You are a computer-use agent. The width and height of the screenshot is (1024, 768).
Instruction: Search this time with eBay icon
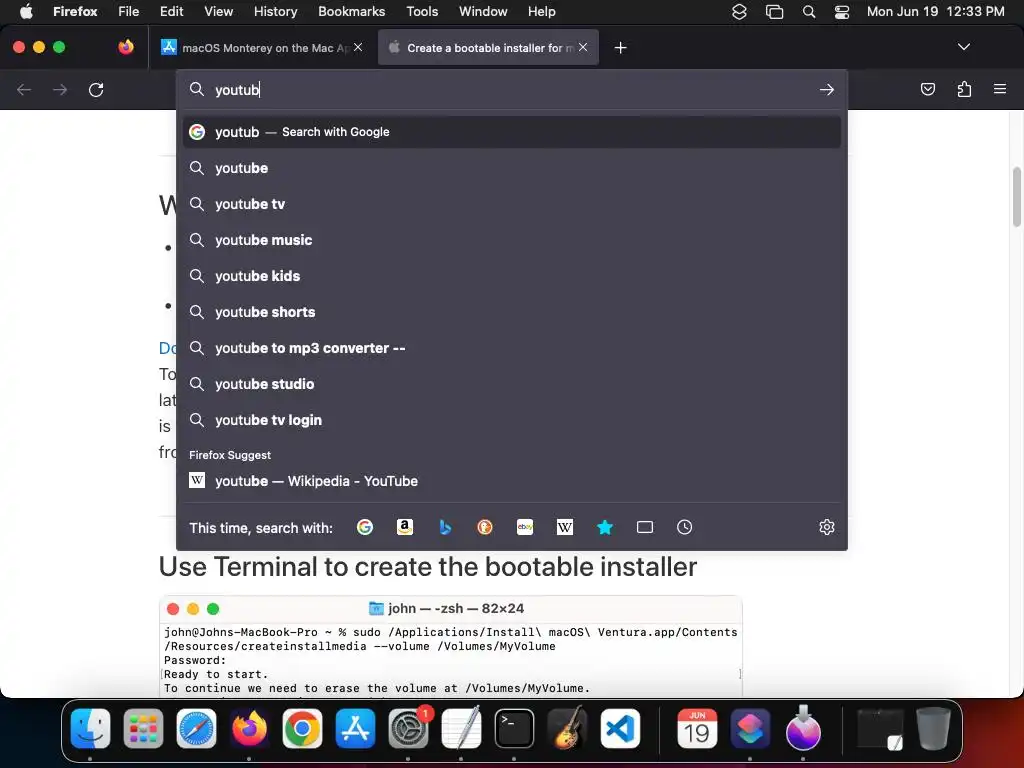pos(525,527)
